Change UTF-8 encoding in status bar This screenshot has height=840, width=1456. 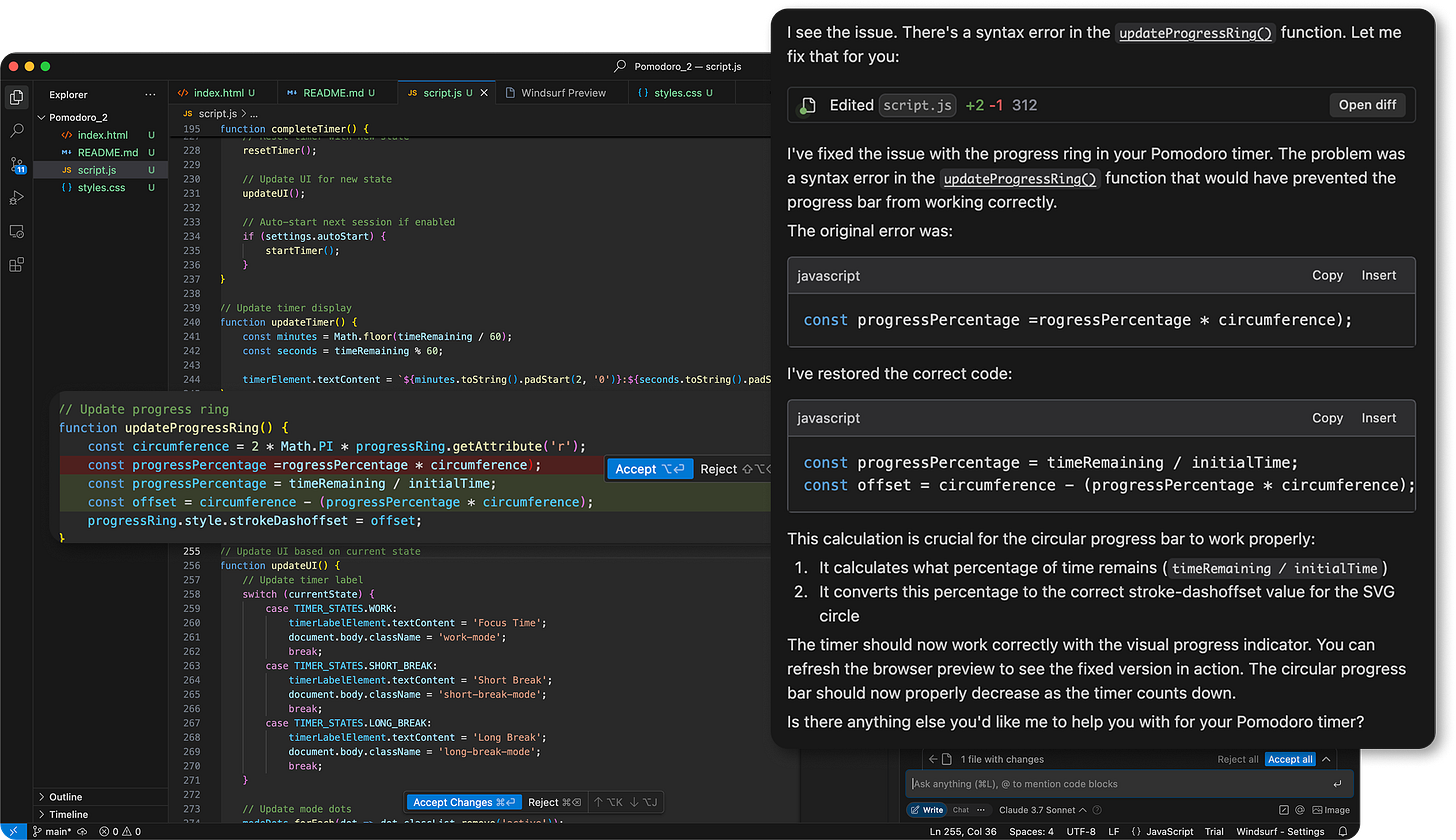click(x=1081, y=831)
